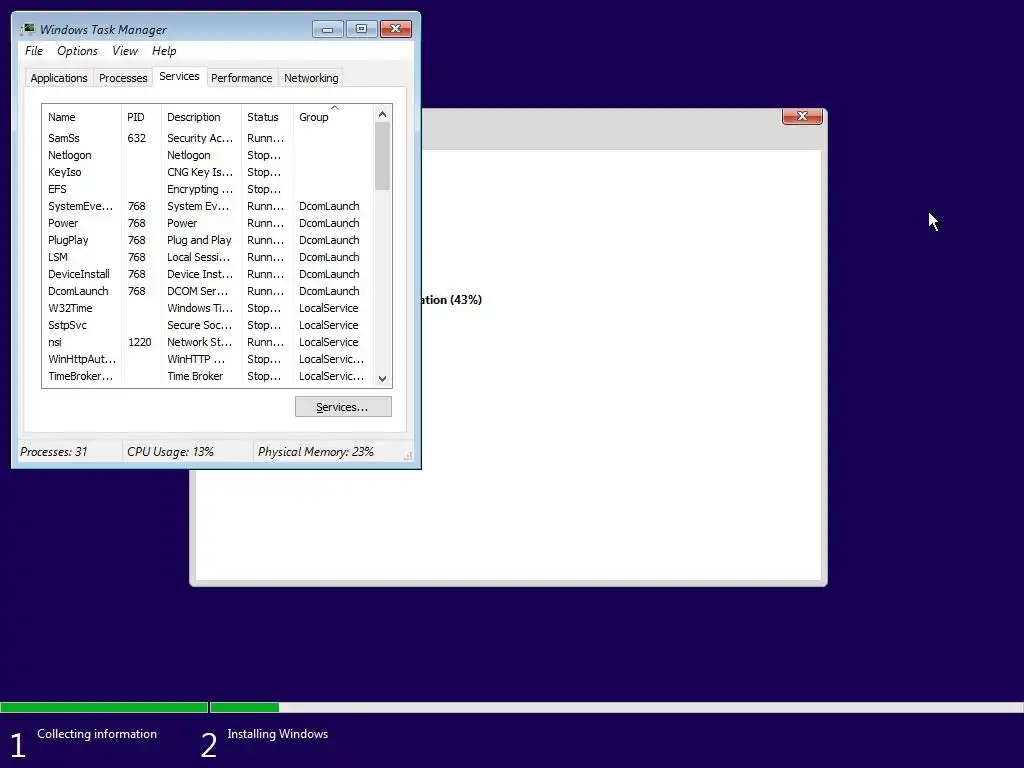Minimize the Windows Task Manager window

(x=328, y=29)
